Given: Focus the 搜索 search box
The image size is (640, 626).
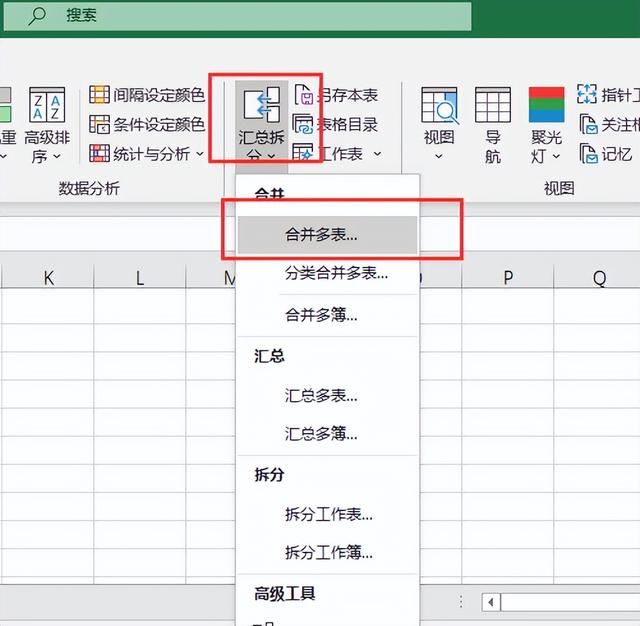Looking at the screenshot, I should coord(238,16).
